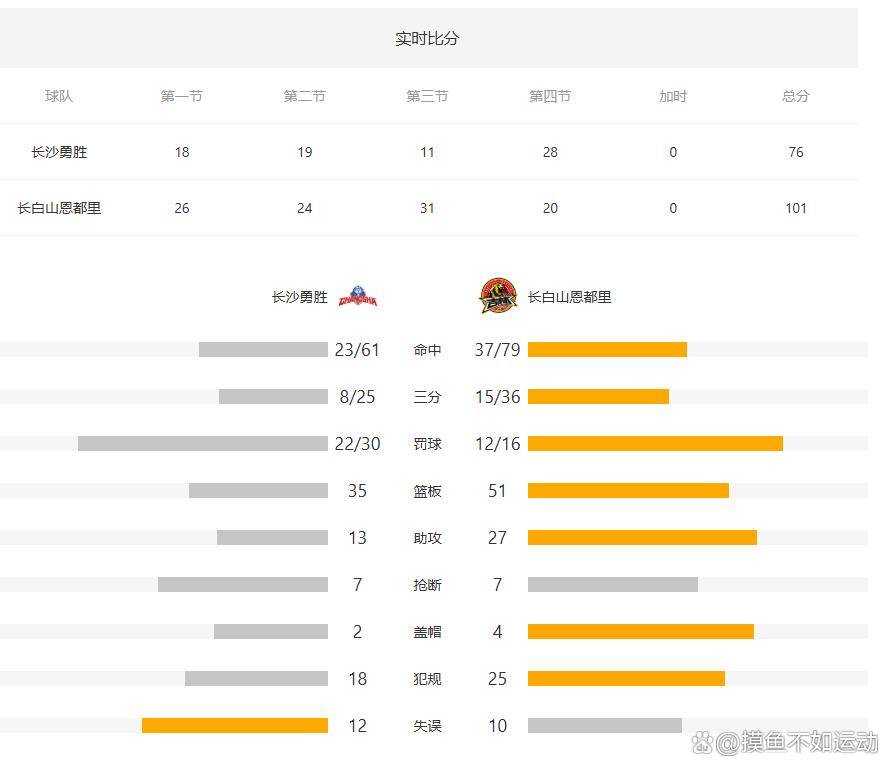Select the 总分 column header
The image size is (896, 774).
795,96
